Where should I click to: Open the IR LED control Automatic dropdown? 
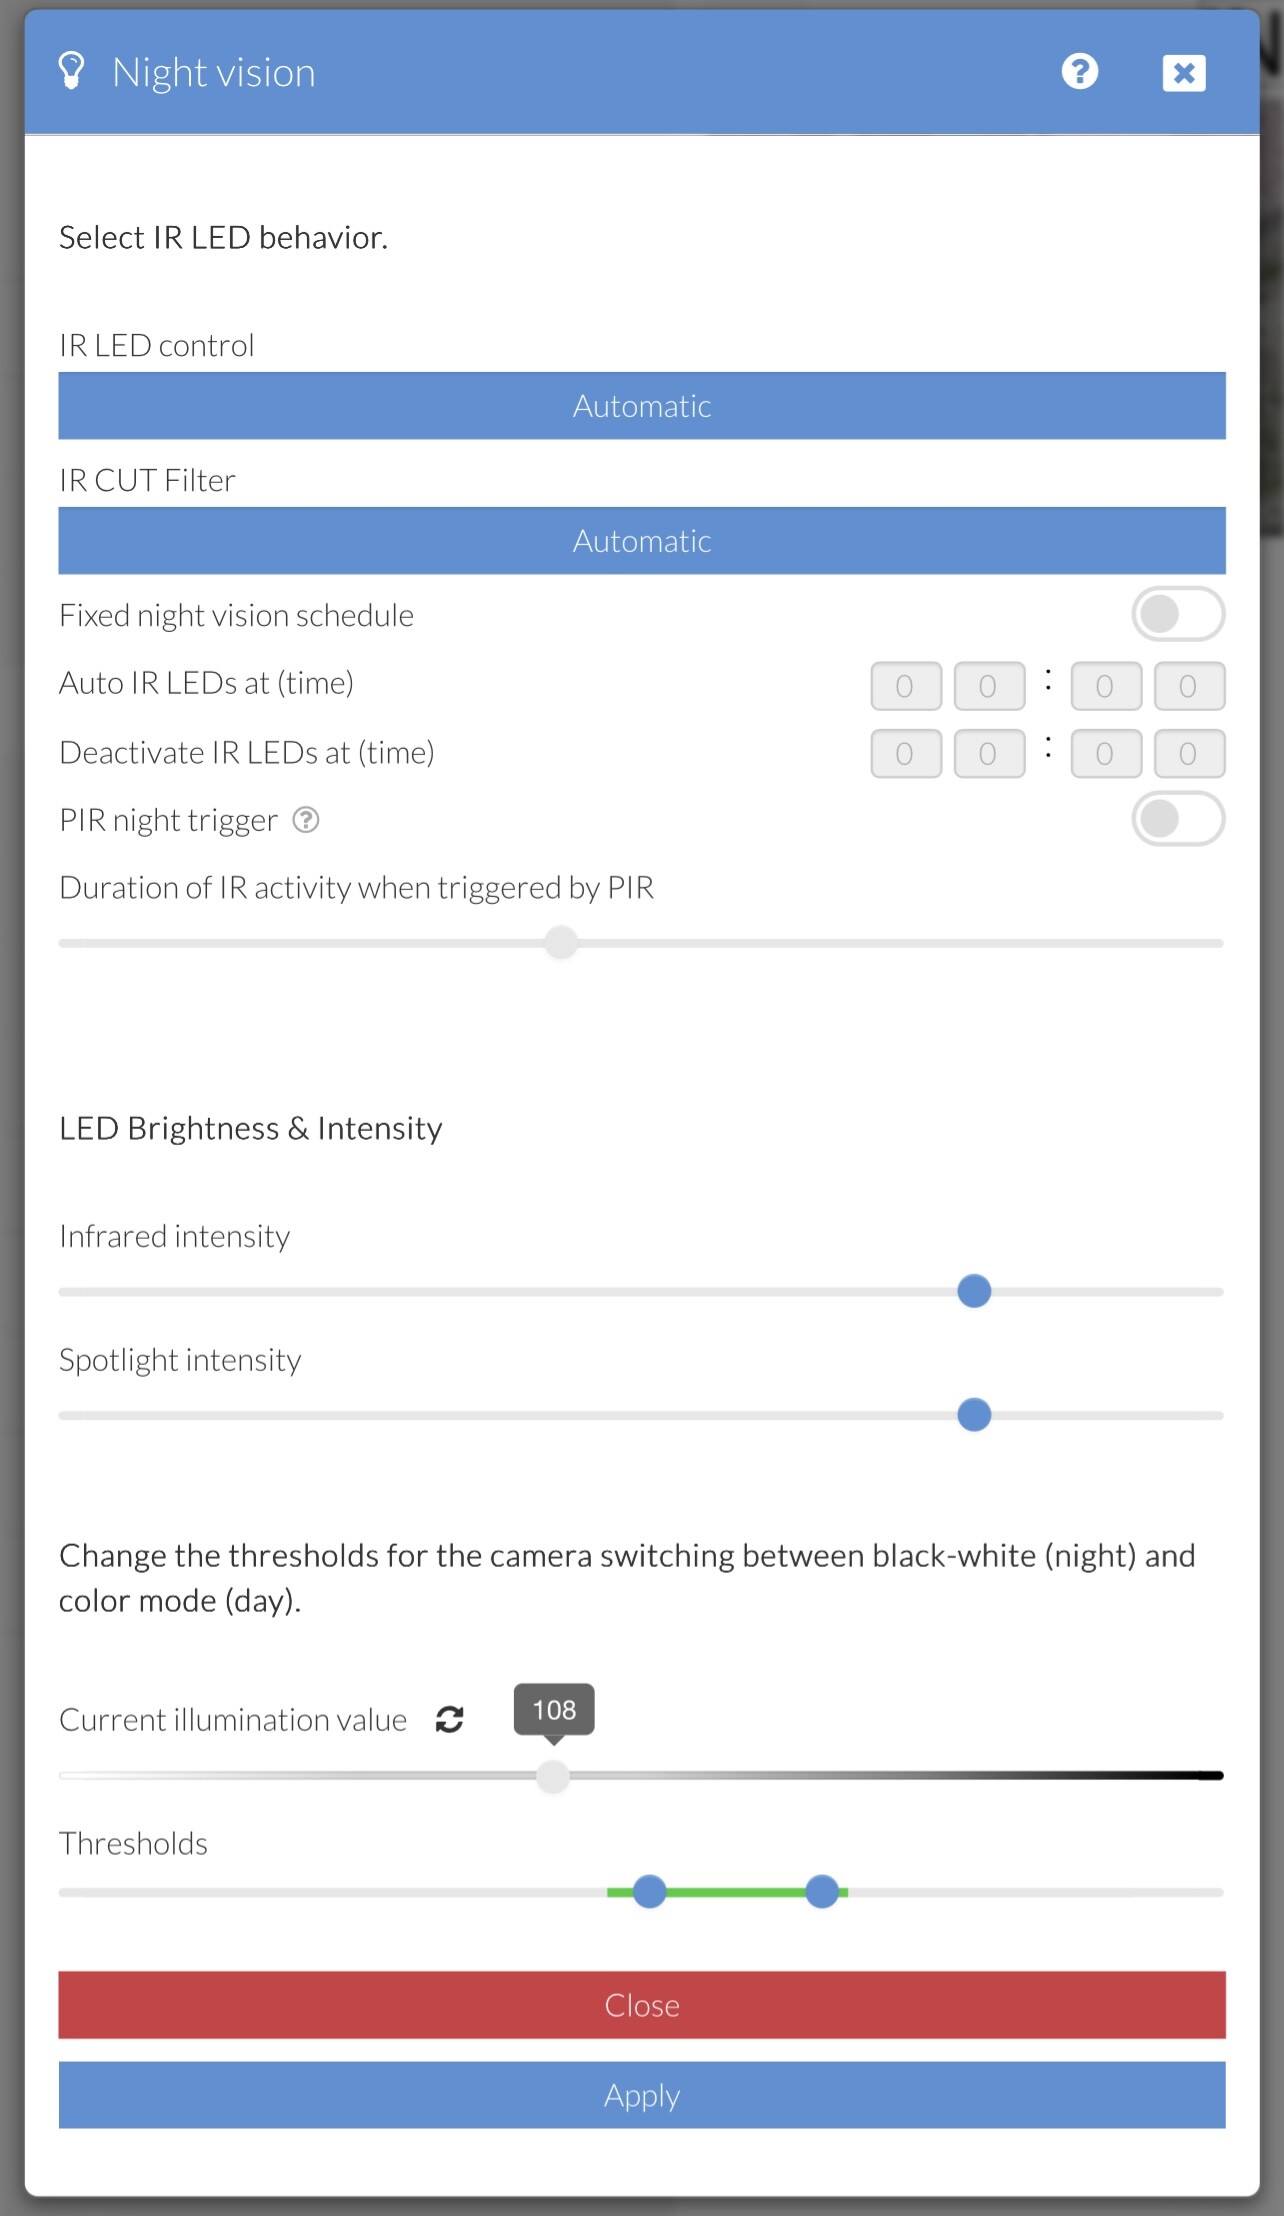[x=642, y=406]
